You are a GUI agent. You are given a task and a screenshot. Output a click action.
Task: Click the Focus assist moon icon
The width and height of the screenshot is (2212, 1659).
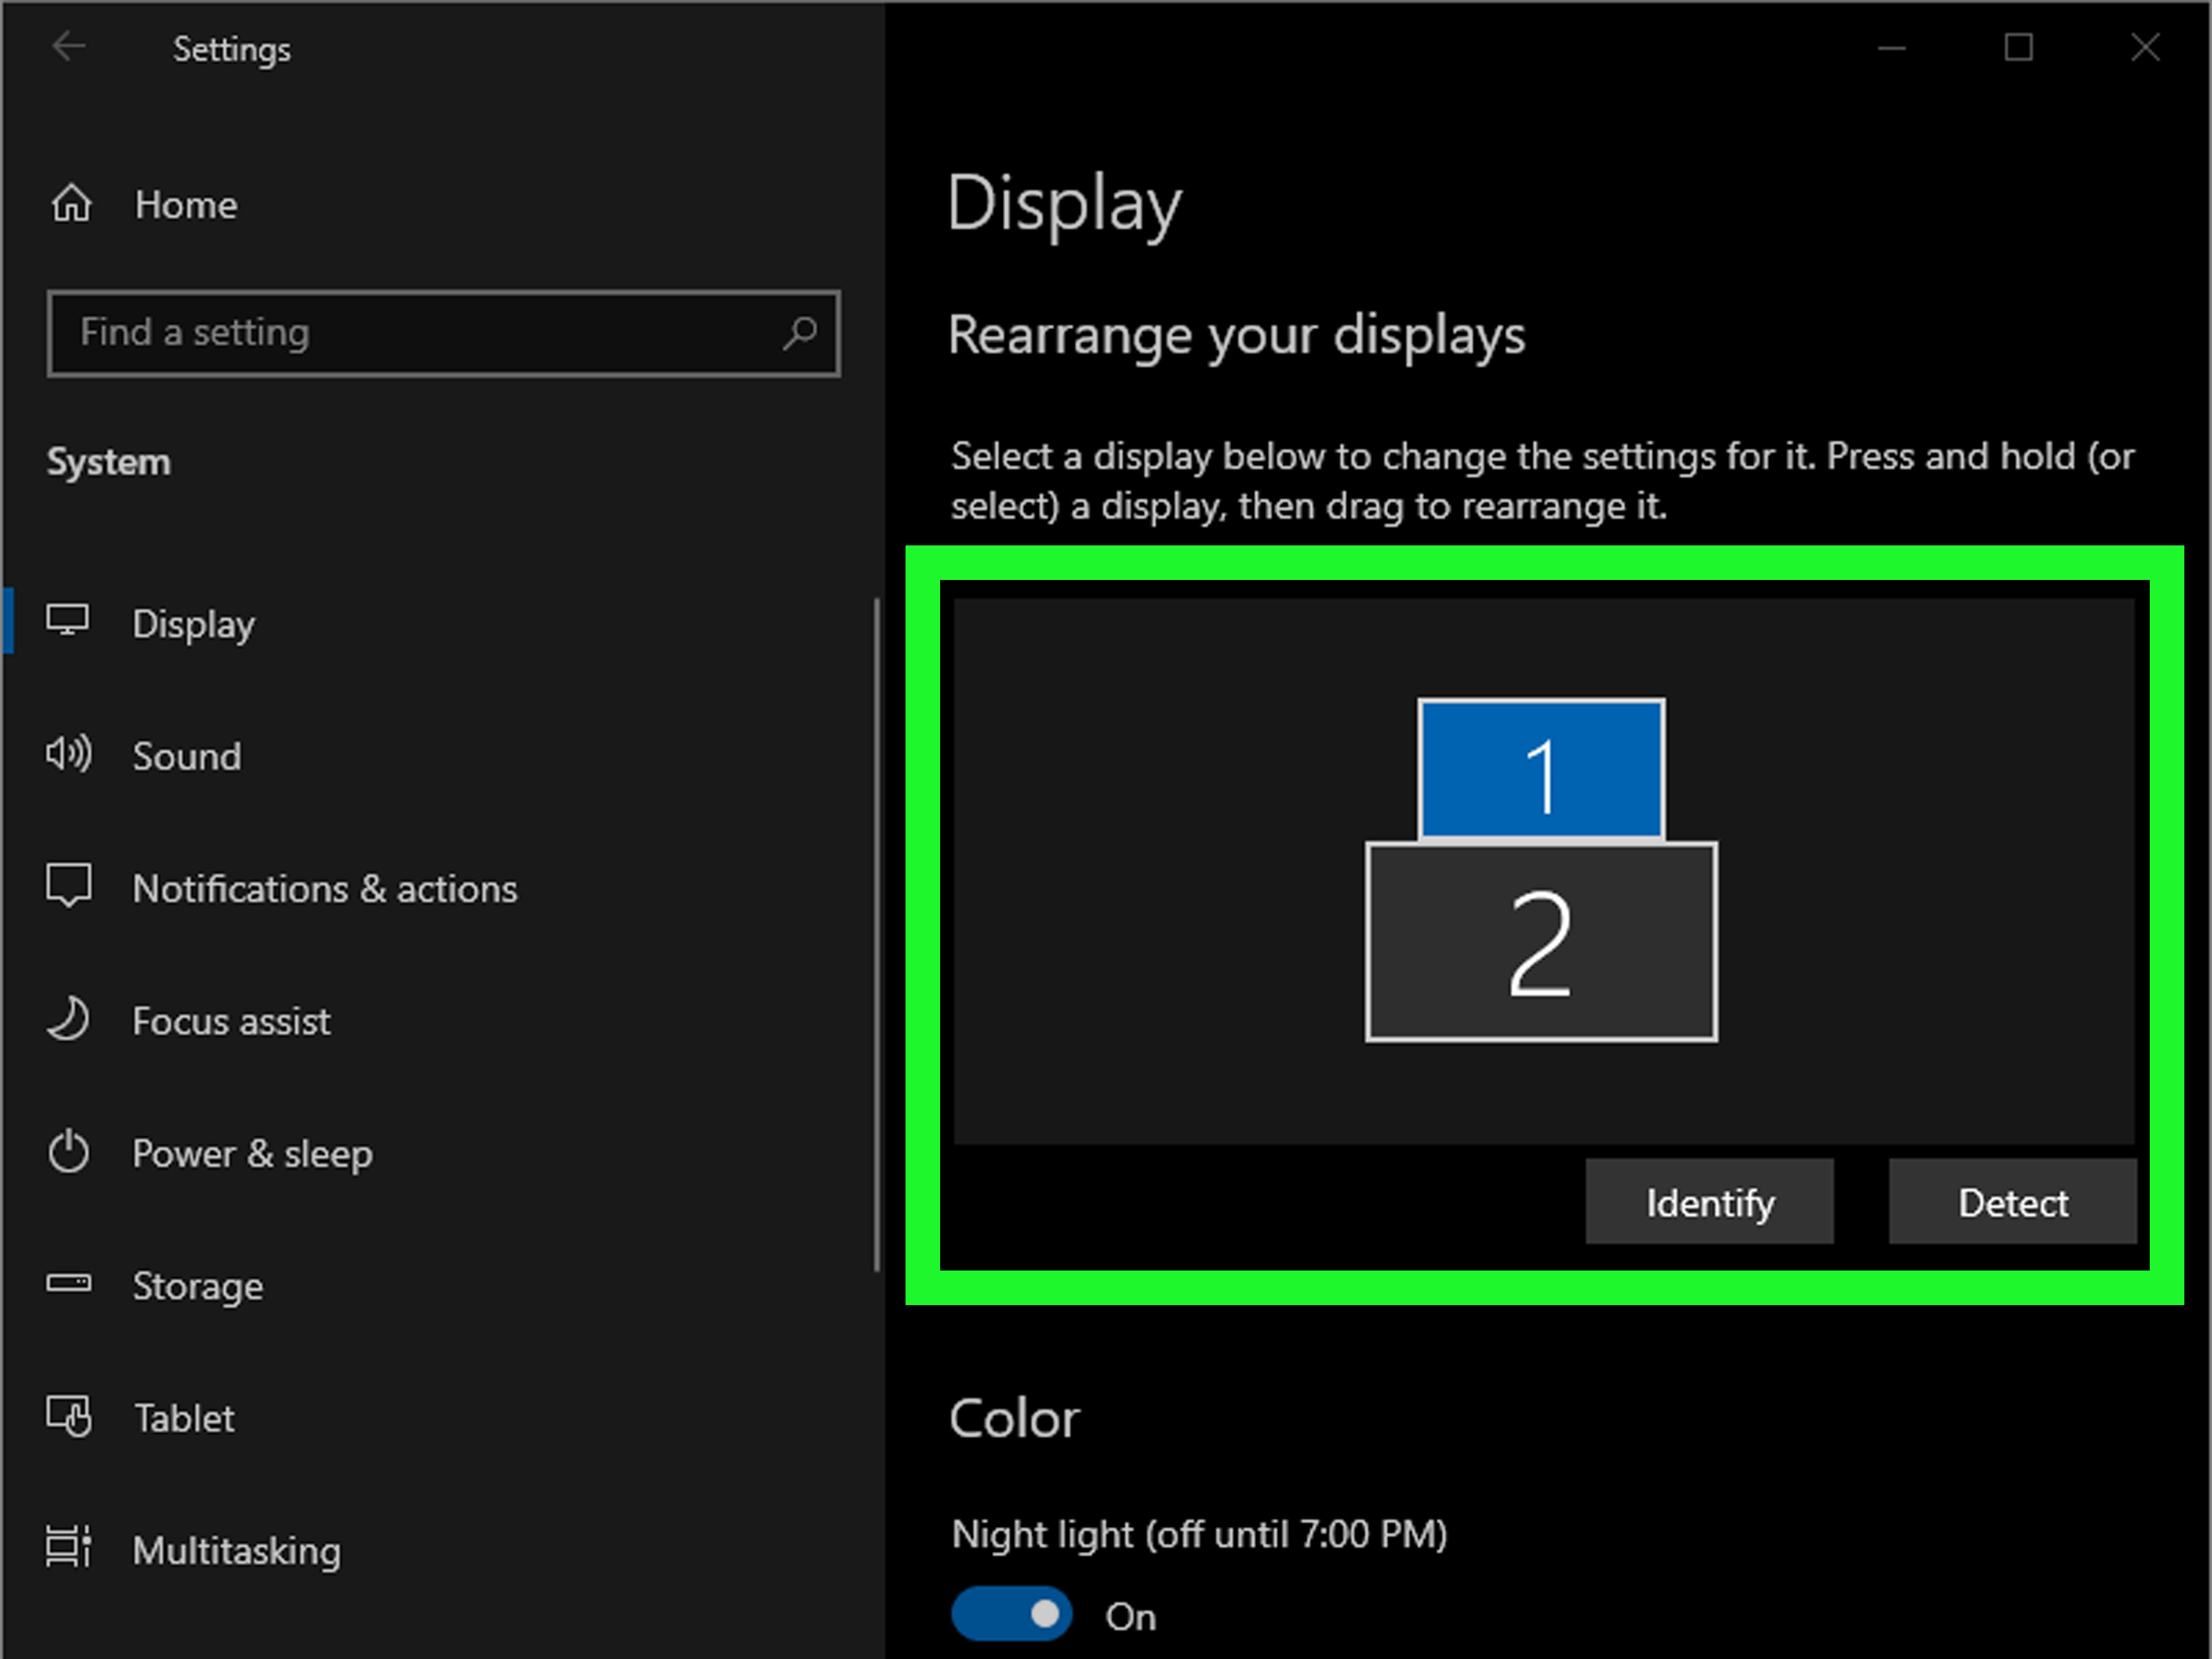pos(68,1018)
